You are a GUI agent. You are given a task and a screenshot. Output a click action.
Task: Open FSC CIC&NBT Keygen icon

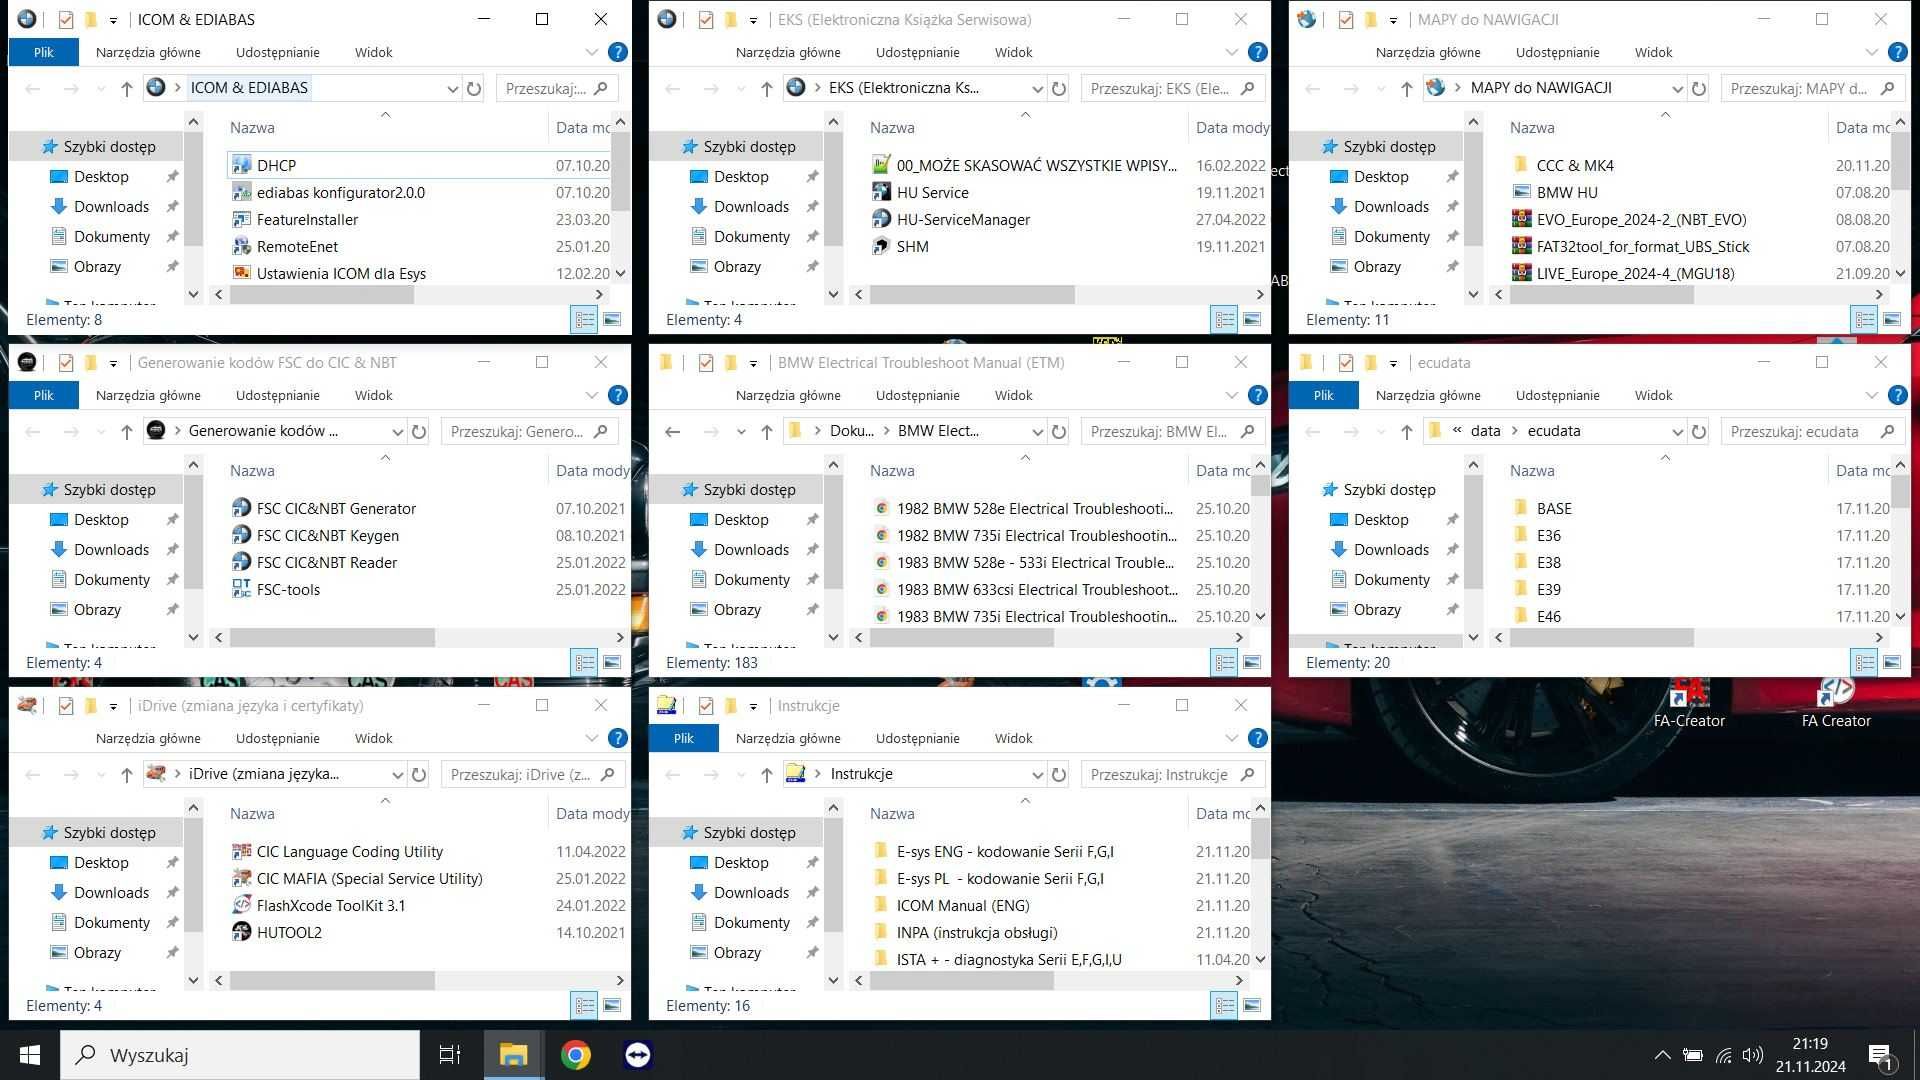[x=241, y=535]
